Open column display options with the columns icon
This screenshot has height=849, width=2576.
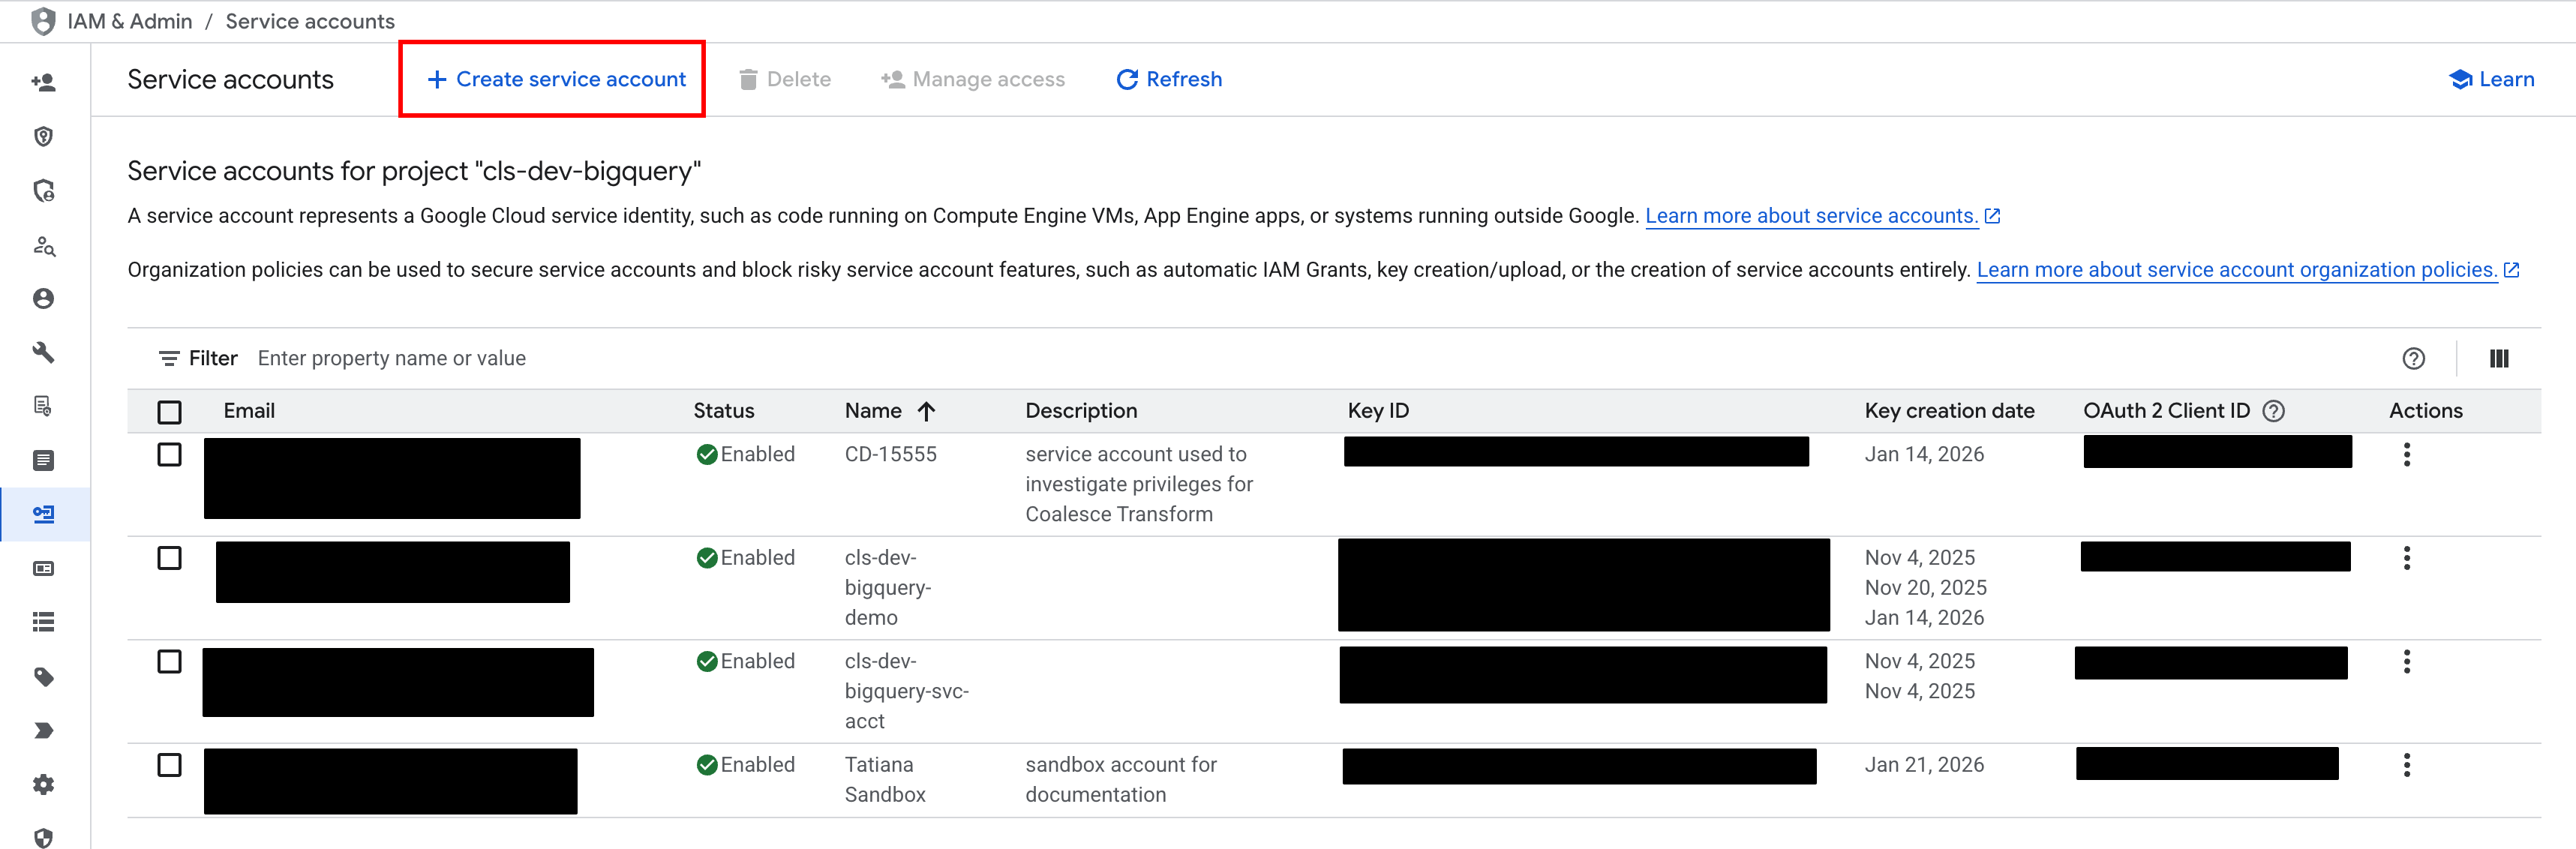point(2499,358)
